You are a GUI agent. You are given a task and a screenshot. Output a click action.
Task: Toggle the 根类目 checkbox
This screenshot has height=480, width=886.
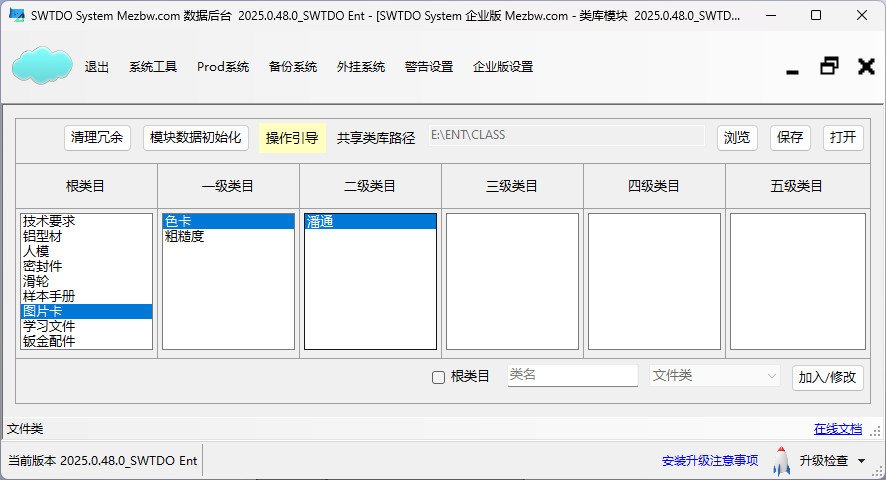438,377
